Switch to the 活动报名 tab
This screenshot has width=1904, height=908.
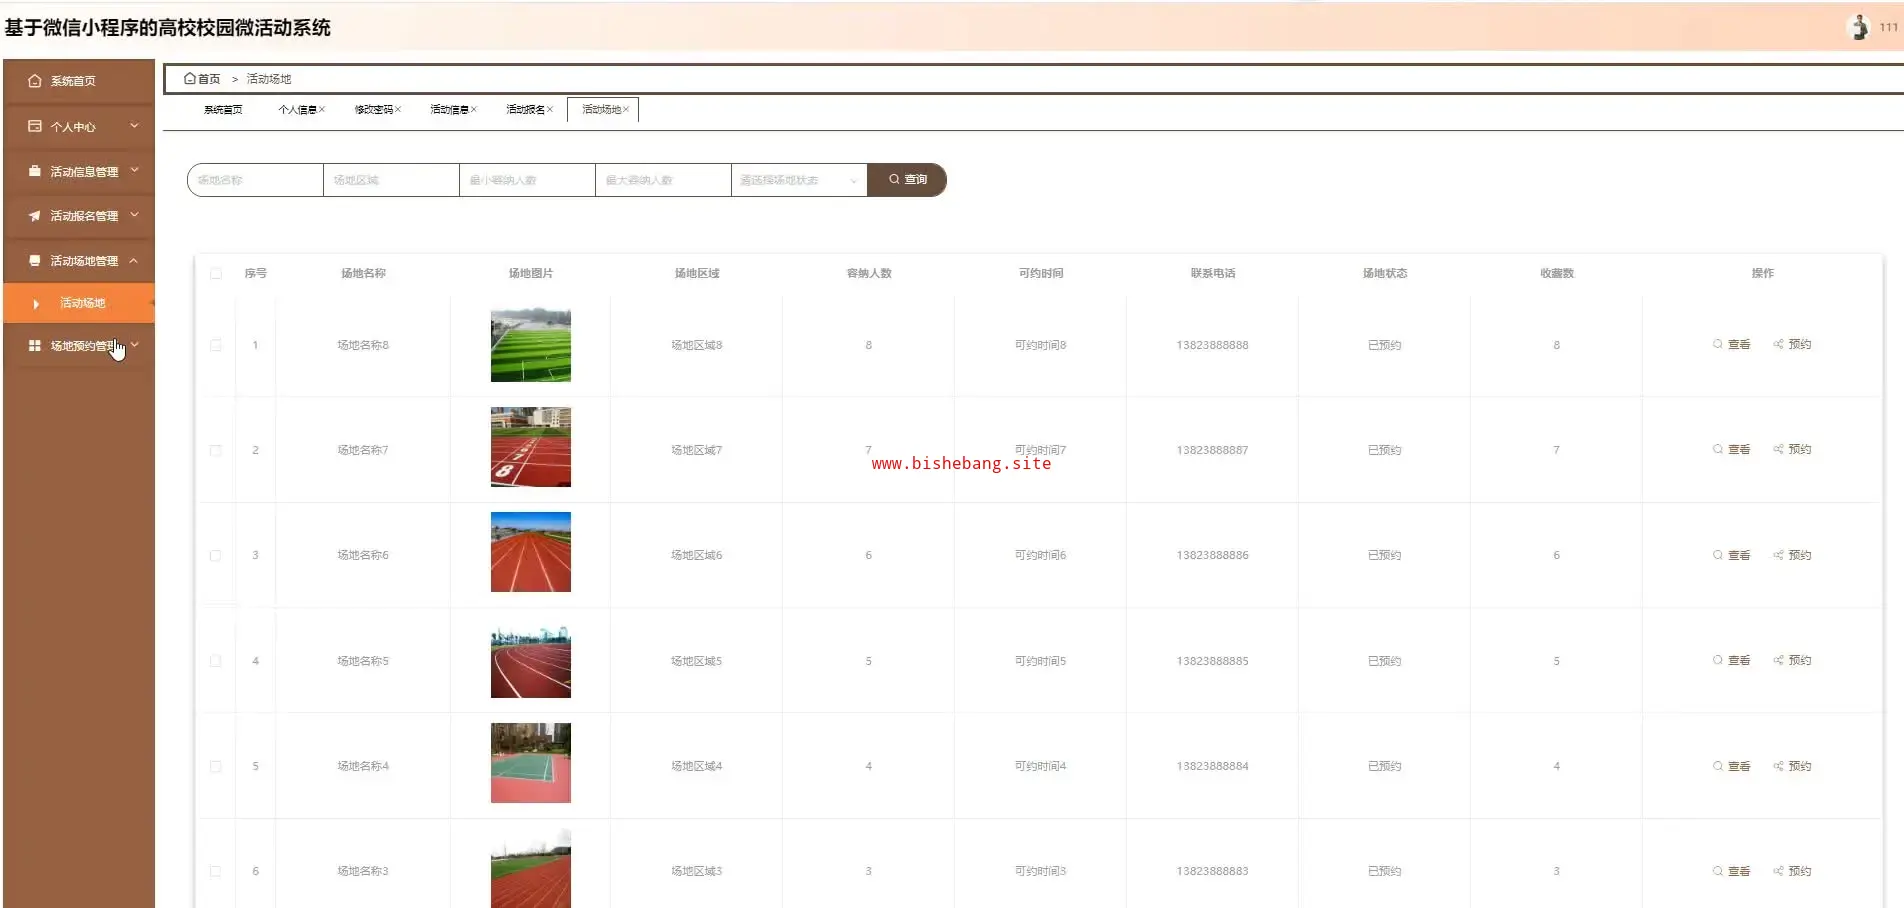pos(525,109)
